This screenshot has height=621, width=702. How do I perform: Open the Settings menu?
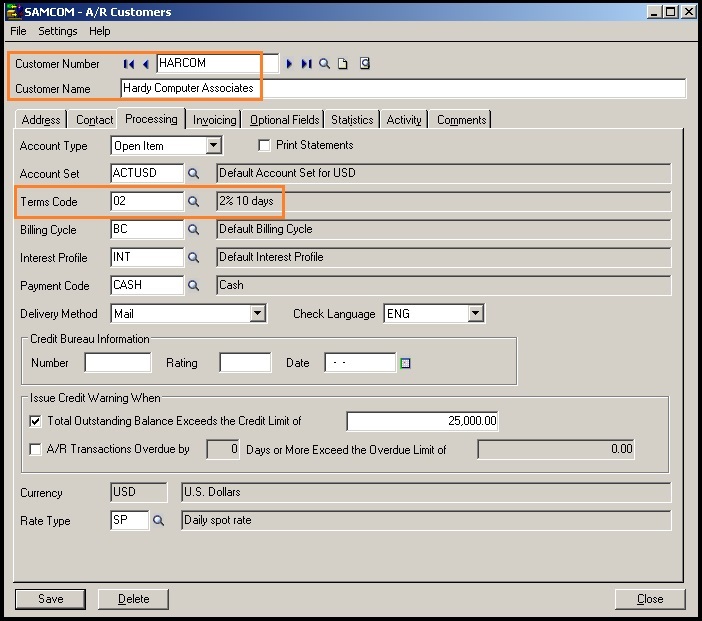coord(58,31)
